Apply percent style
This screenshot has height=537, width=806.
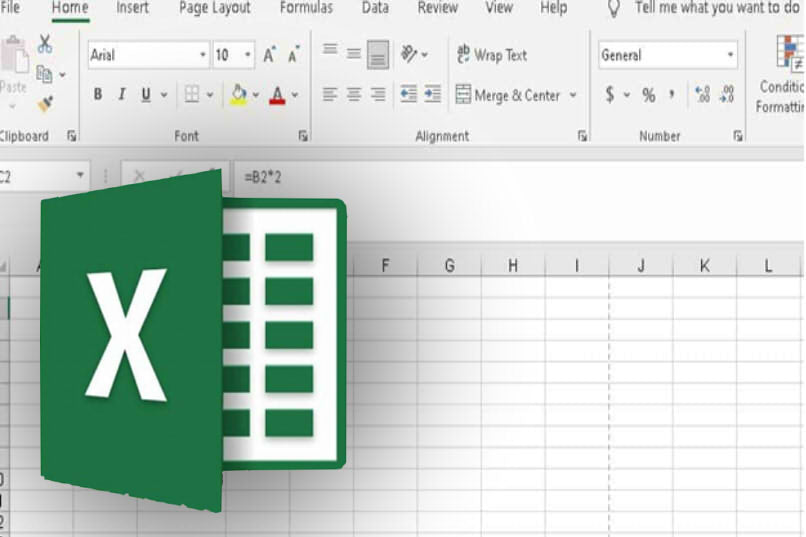tap(649, 95)
